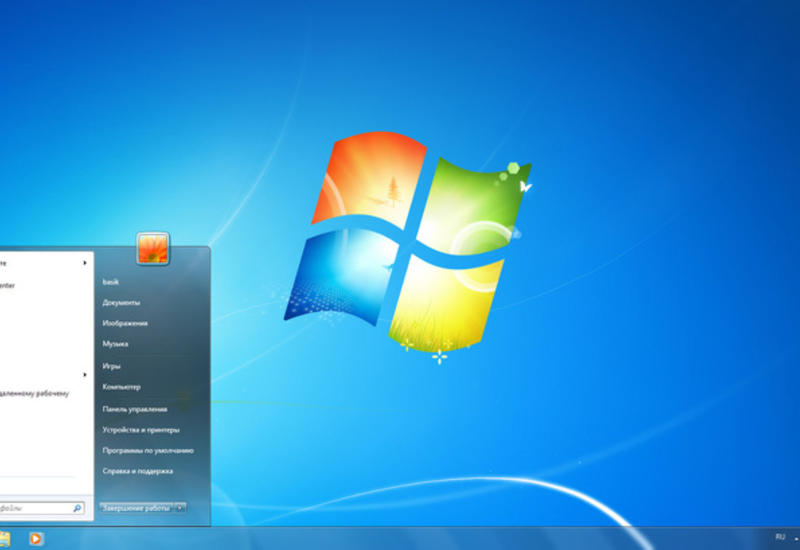This screenshot has height=550, width=800.
Task: Expand submenu arrow of the topmost program entry
Action: click(85, 263)
